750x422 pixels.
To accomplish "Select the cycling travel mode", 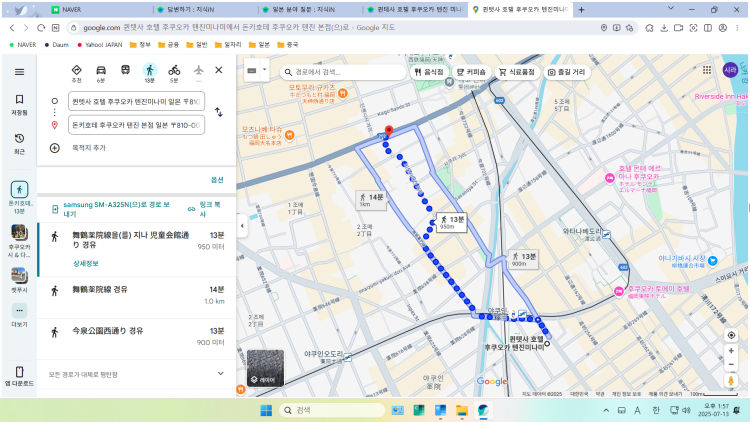I will (174, 73).
